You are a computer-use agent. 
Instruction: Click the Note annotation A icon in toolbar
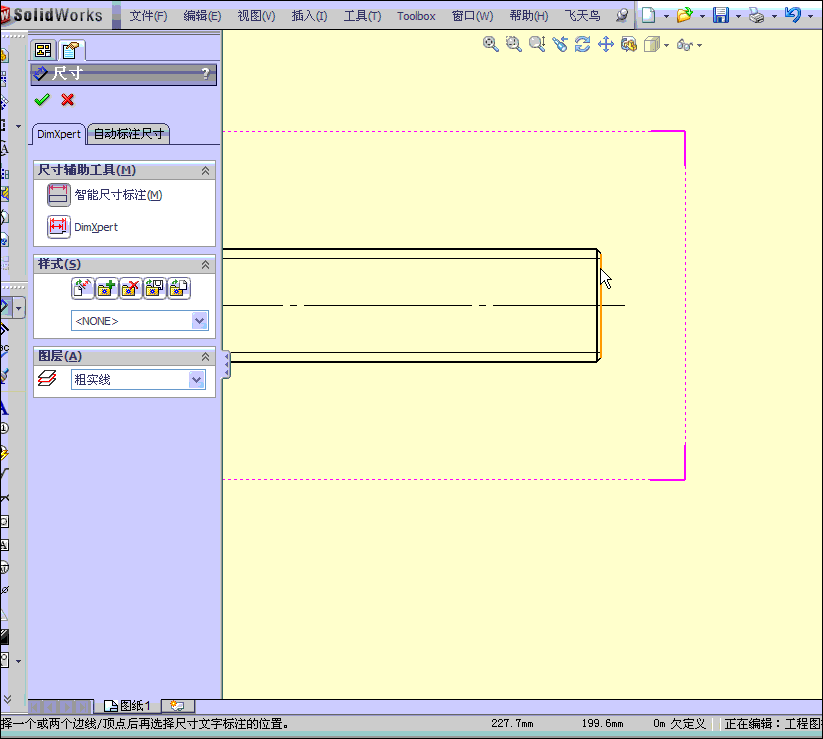pyautogui.click(x=4, y=407)
